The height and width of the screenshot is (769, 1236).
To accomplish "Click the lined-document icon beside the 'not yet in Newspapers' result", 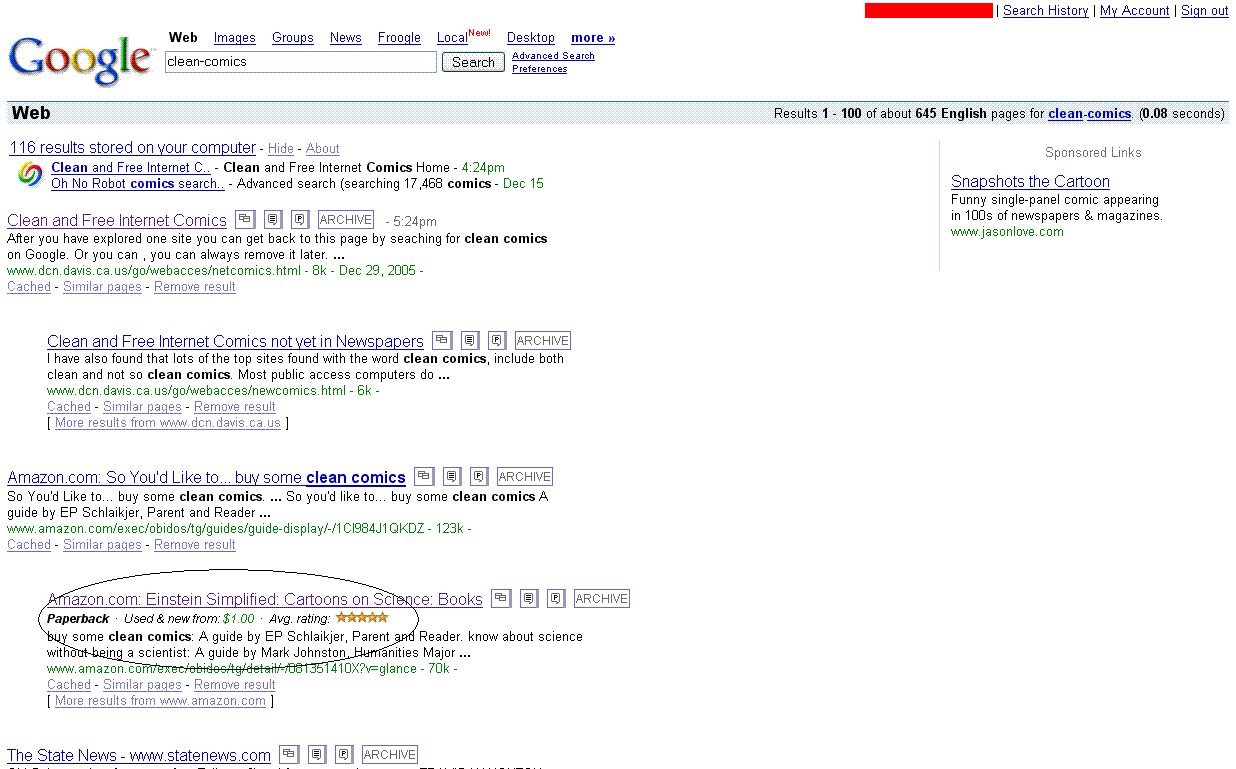I will 470,341.
